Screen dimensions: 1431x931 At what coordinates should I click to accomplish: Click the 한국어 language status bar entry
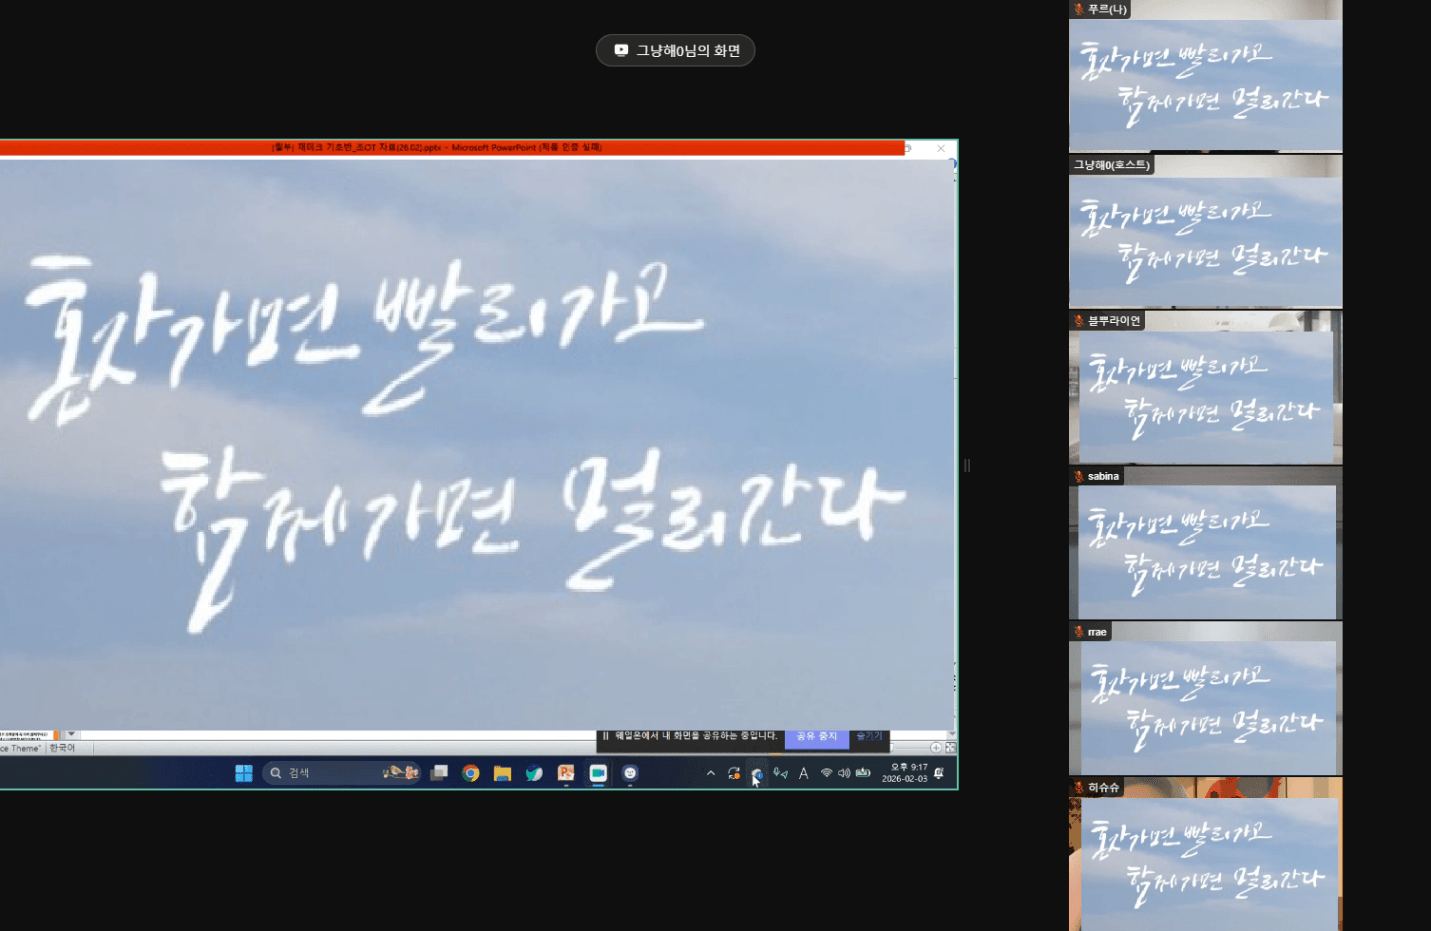[62, 748]
